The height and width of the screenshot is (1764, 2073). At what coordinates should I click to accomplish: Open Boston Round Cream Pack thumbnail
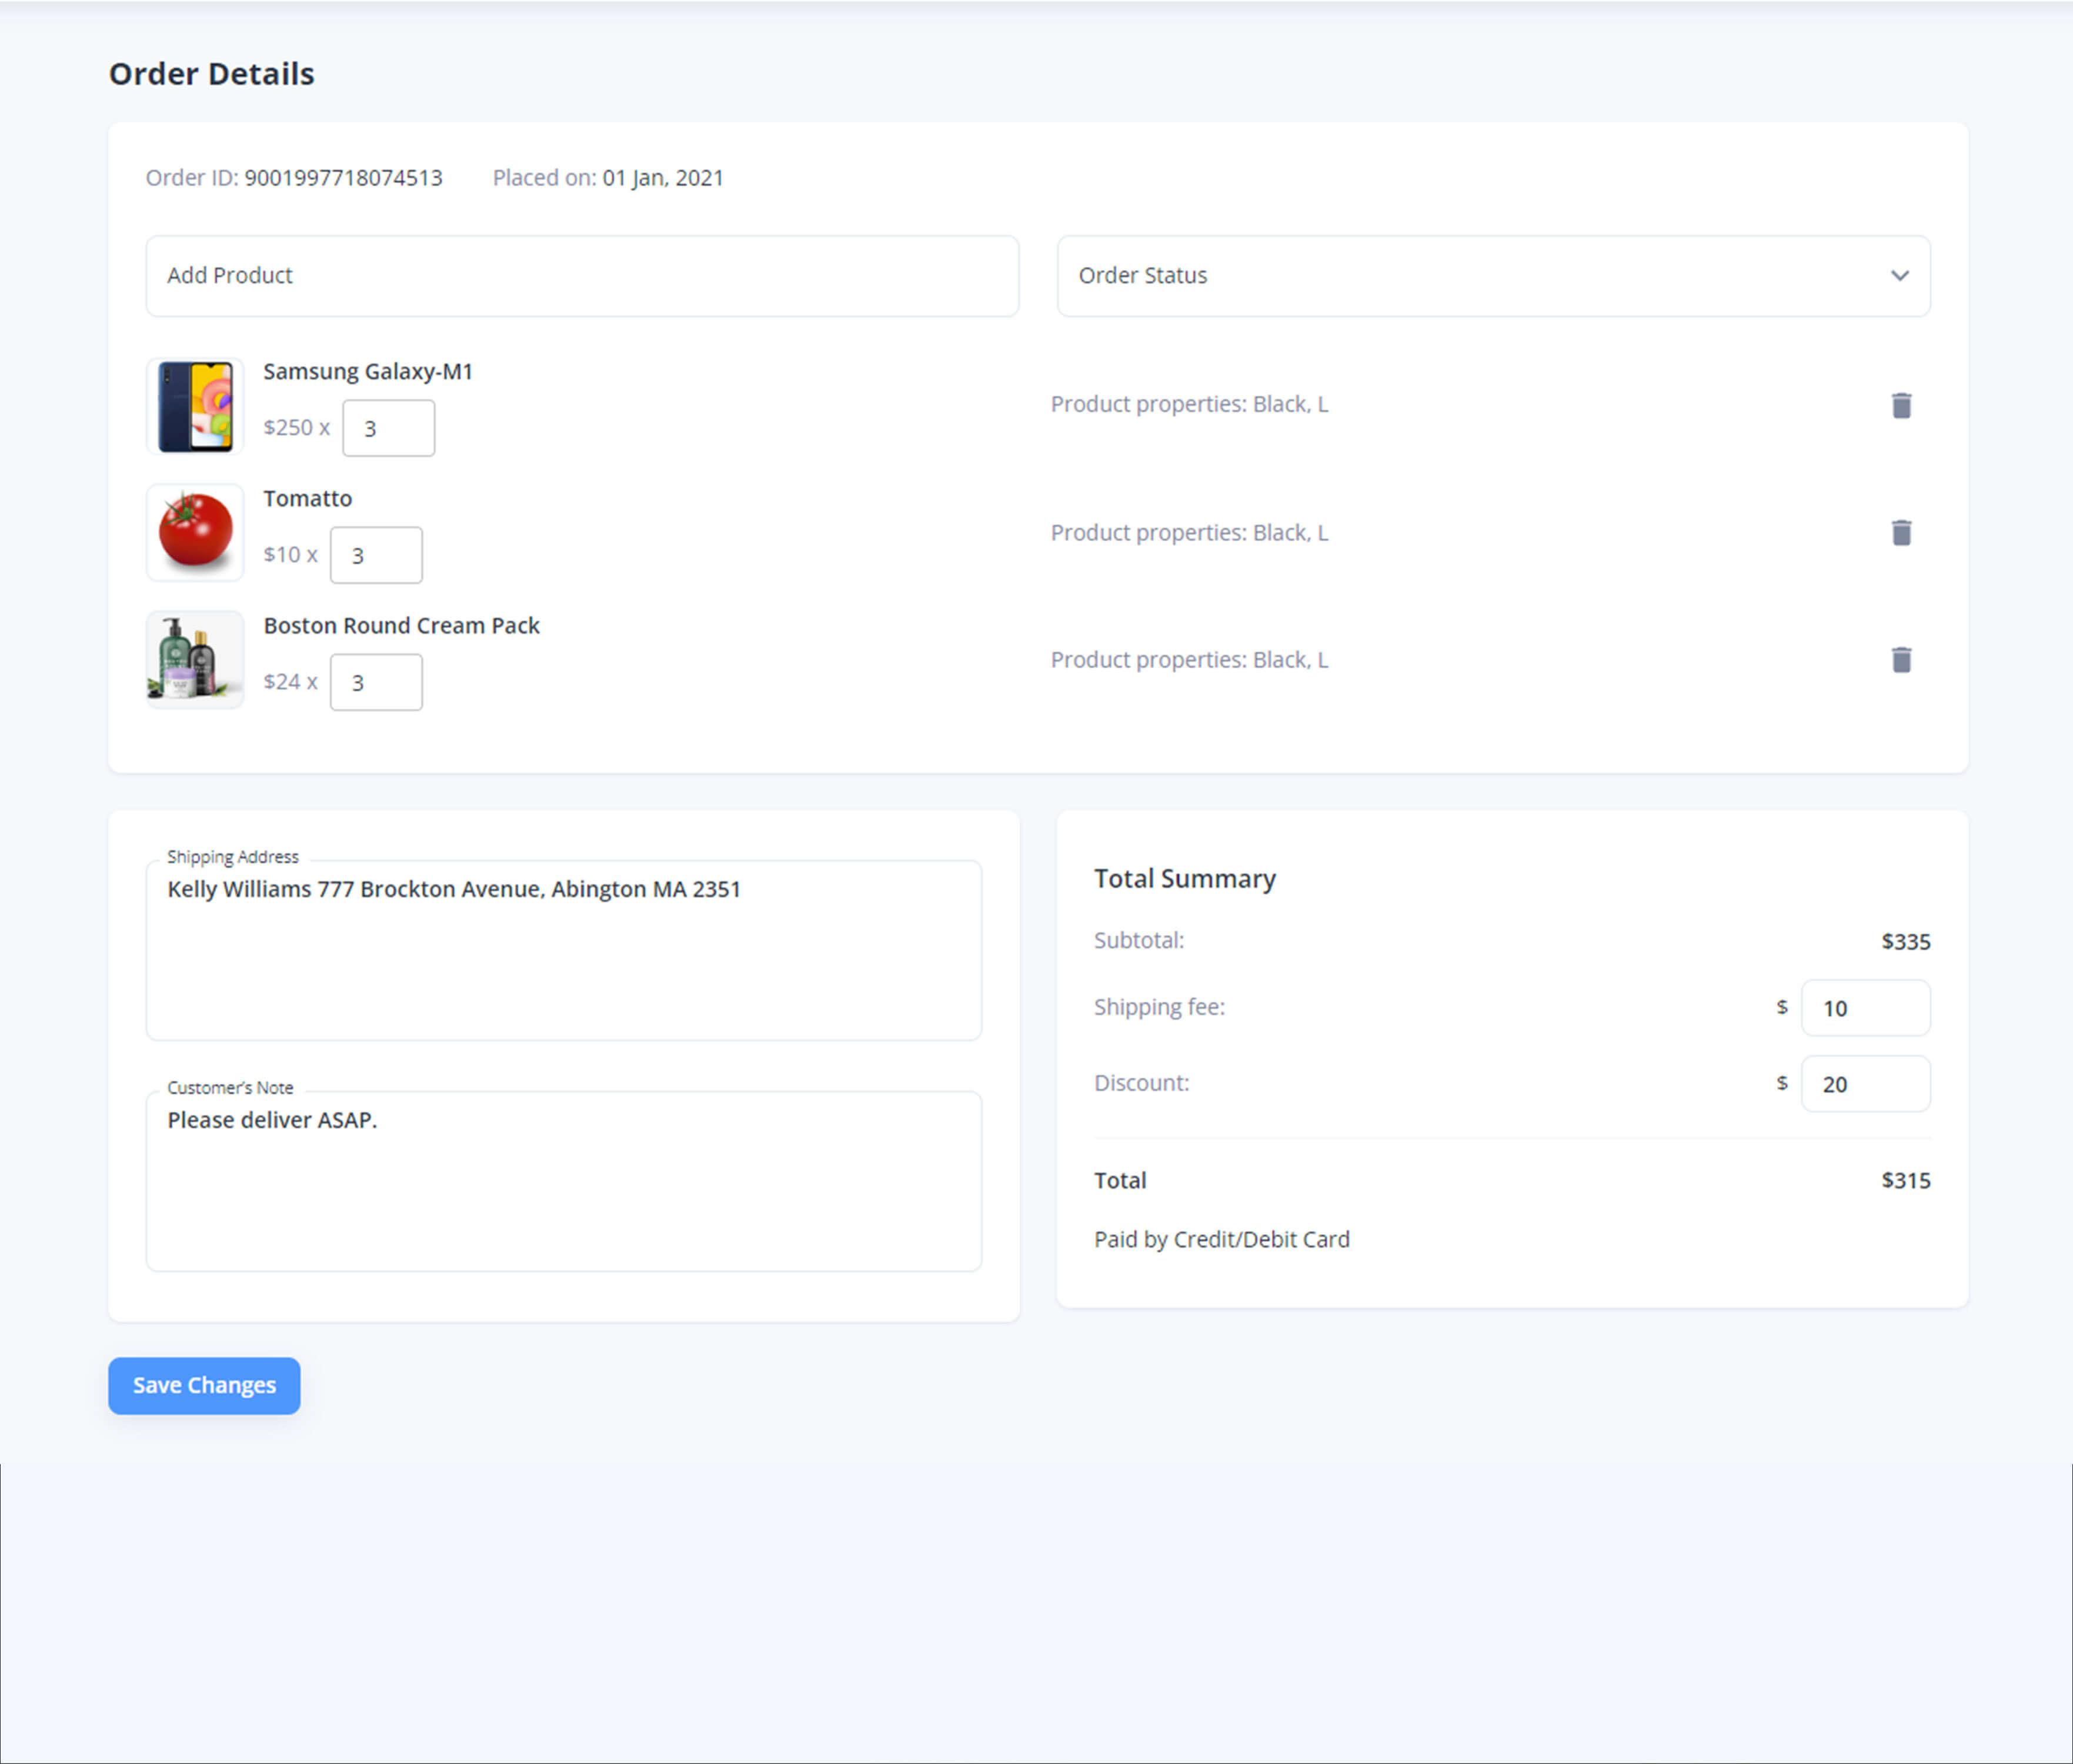(x=195, y=659)
